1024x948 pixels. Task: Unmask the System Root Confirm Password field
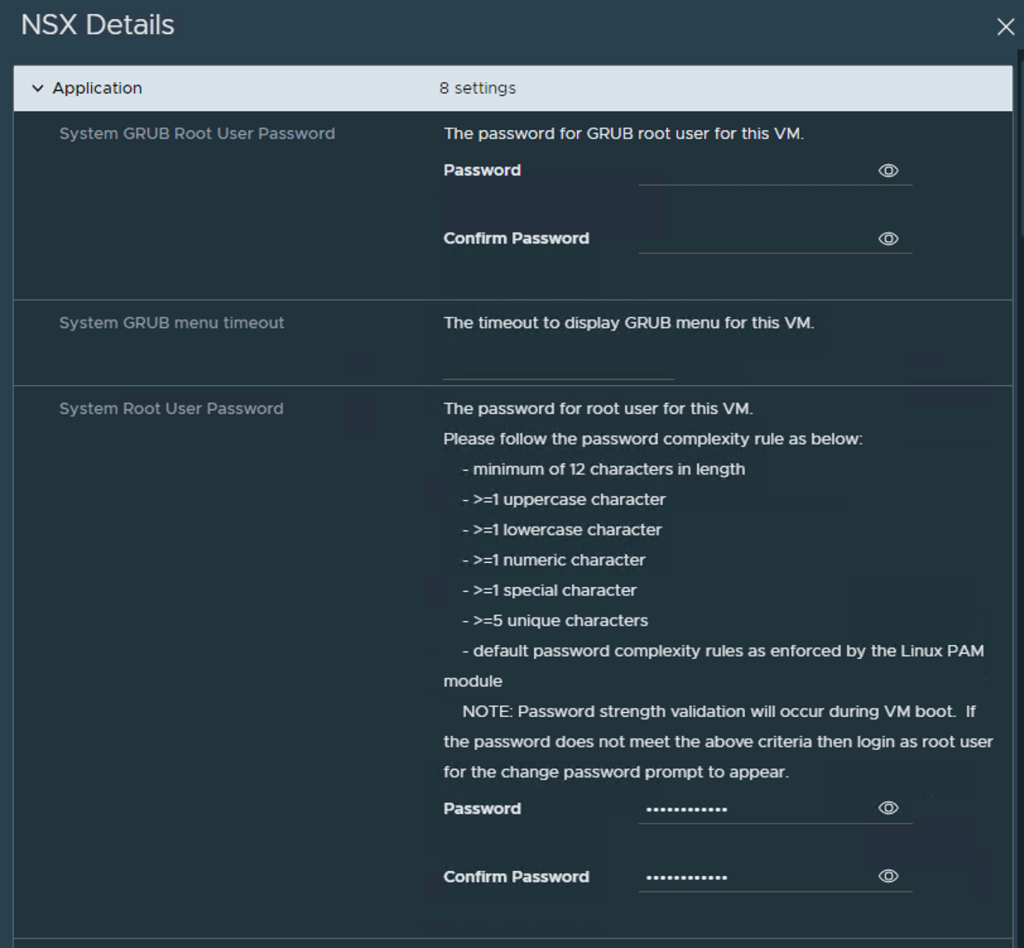point(888,876)
